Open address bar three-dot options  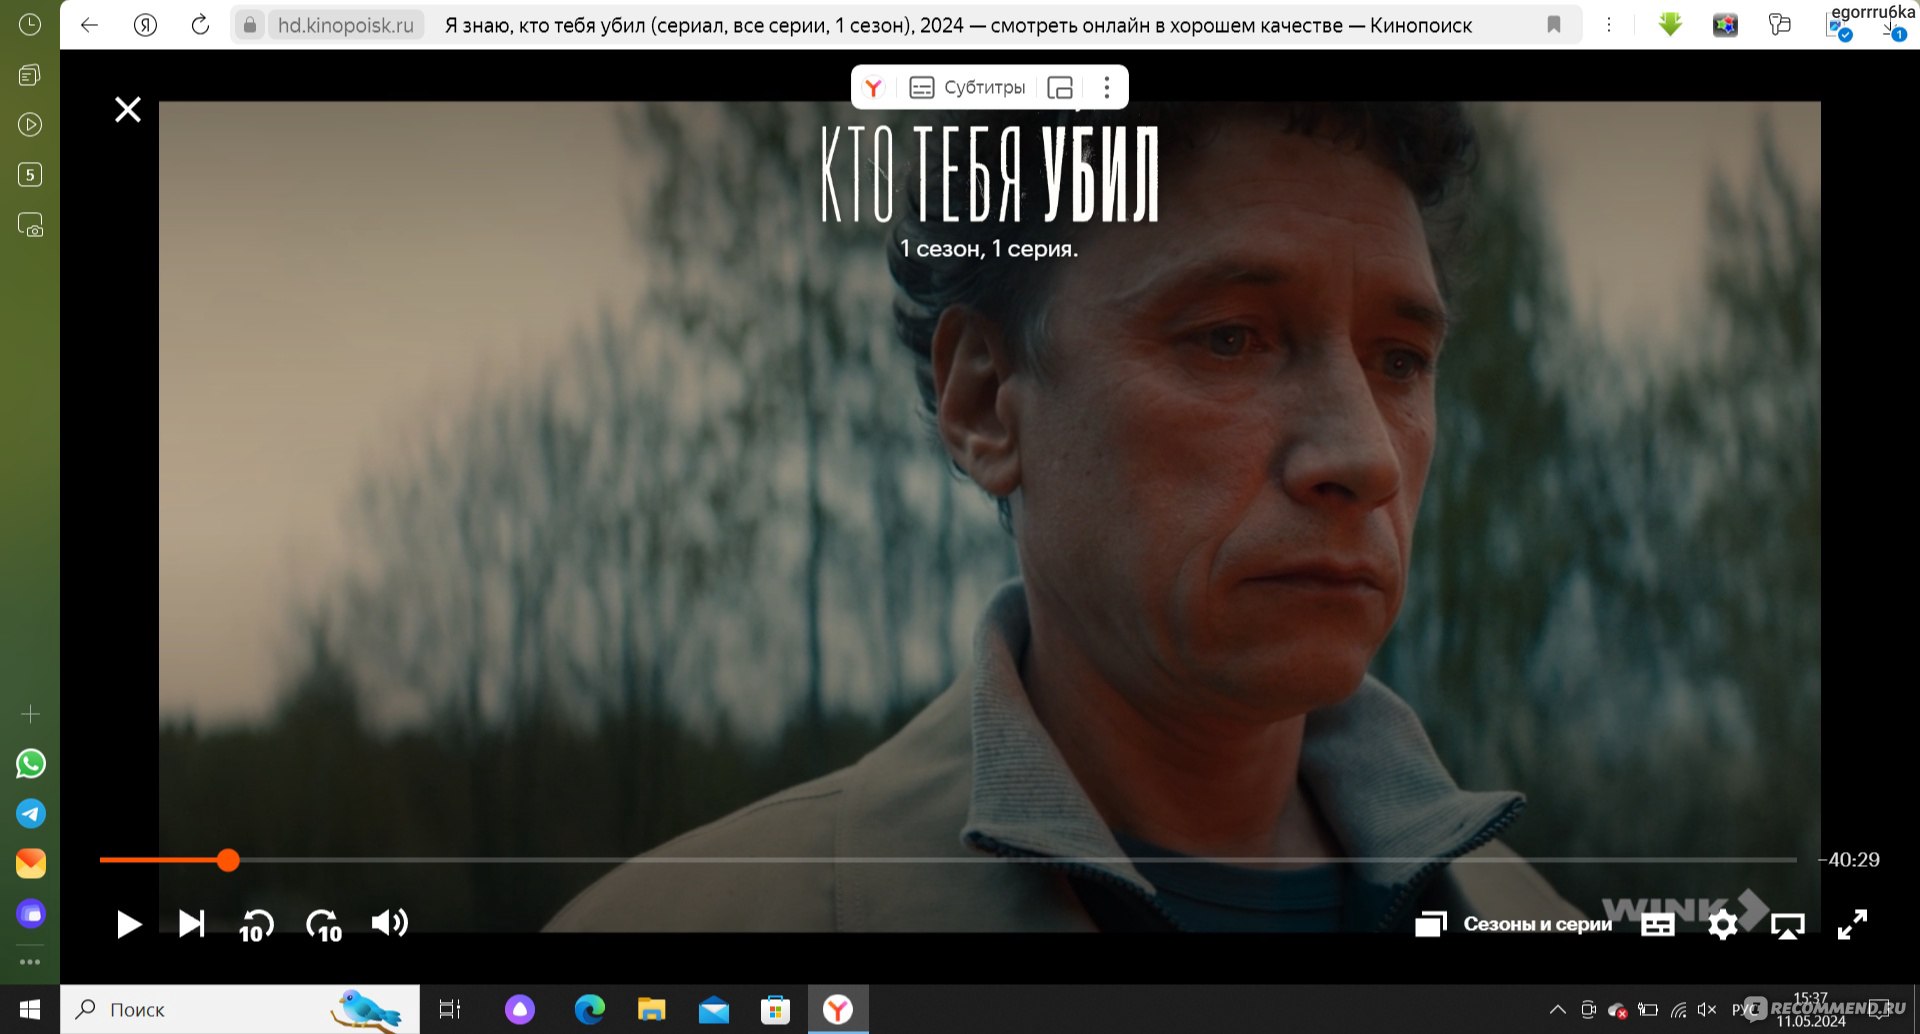[x=1609, y=25]
